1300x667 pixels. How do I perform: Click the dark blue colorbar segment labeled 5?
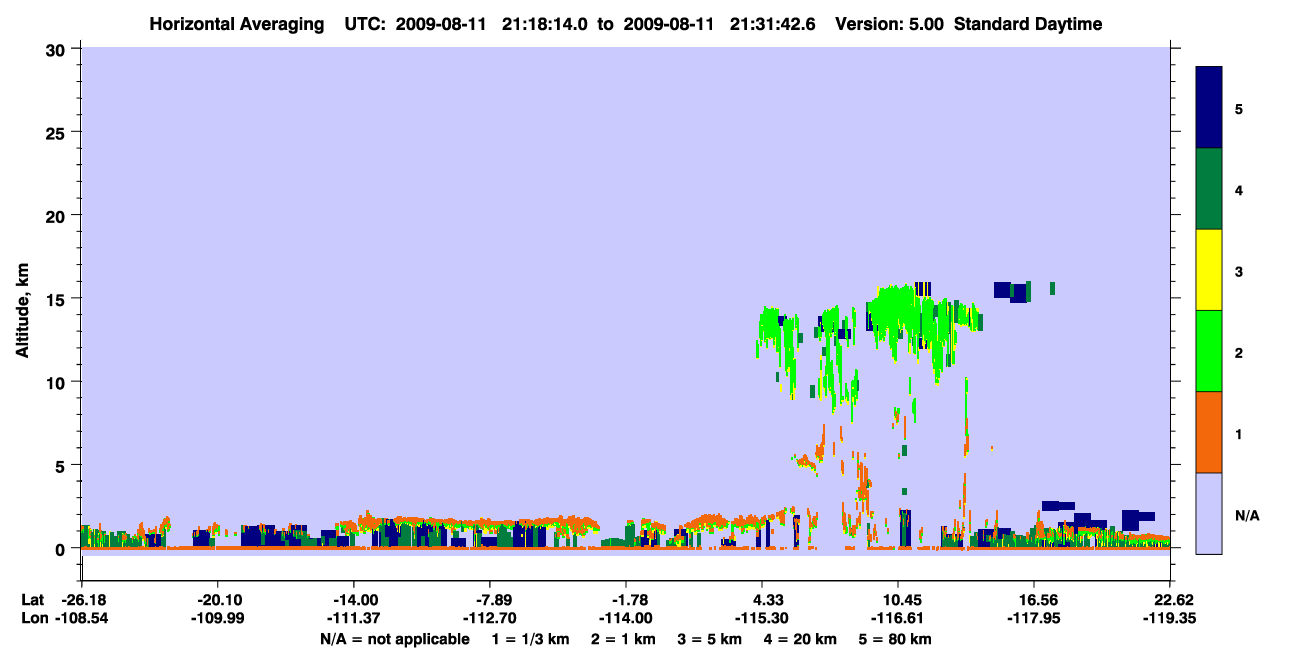point(1209,108)
